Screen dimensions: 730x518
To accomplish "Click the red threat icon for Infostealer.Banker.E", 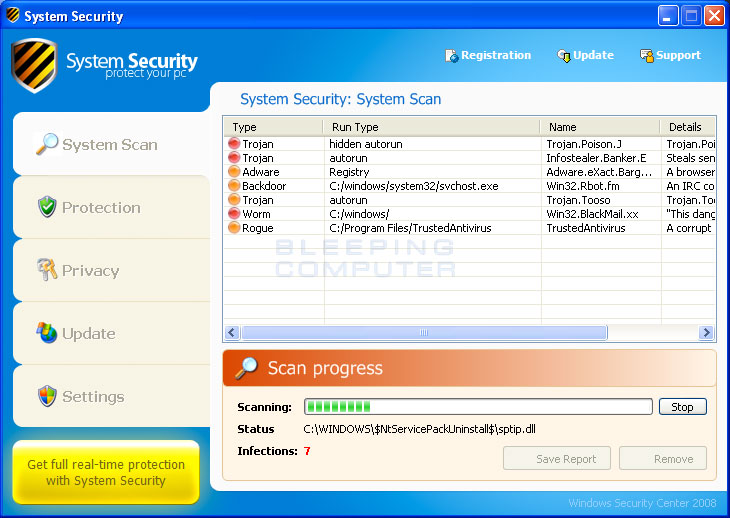I will [234, 157].
